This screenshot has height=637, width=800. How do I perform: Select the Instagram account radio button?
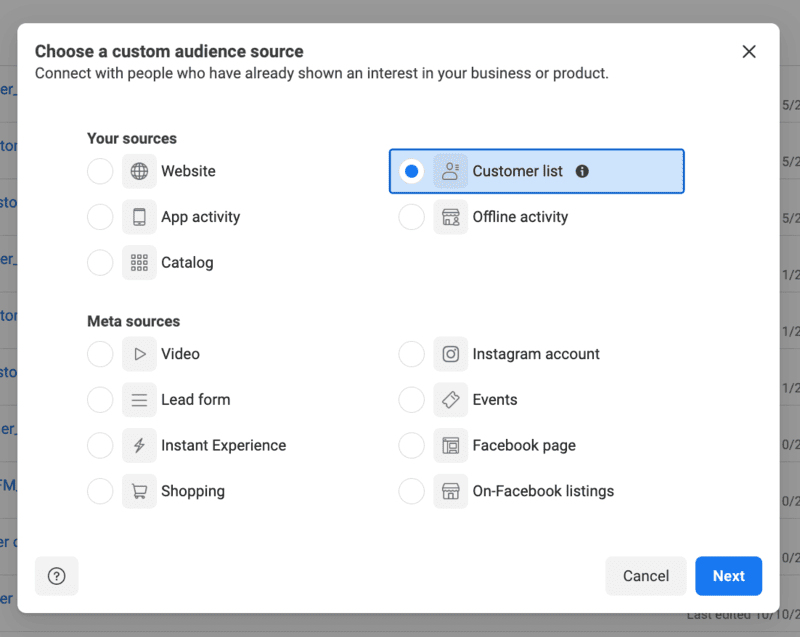[x=411, y=354]
